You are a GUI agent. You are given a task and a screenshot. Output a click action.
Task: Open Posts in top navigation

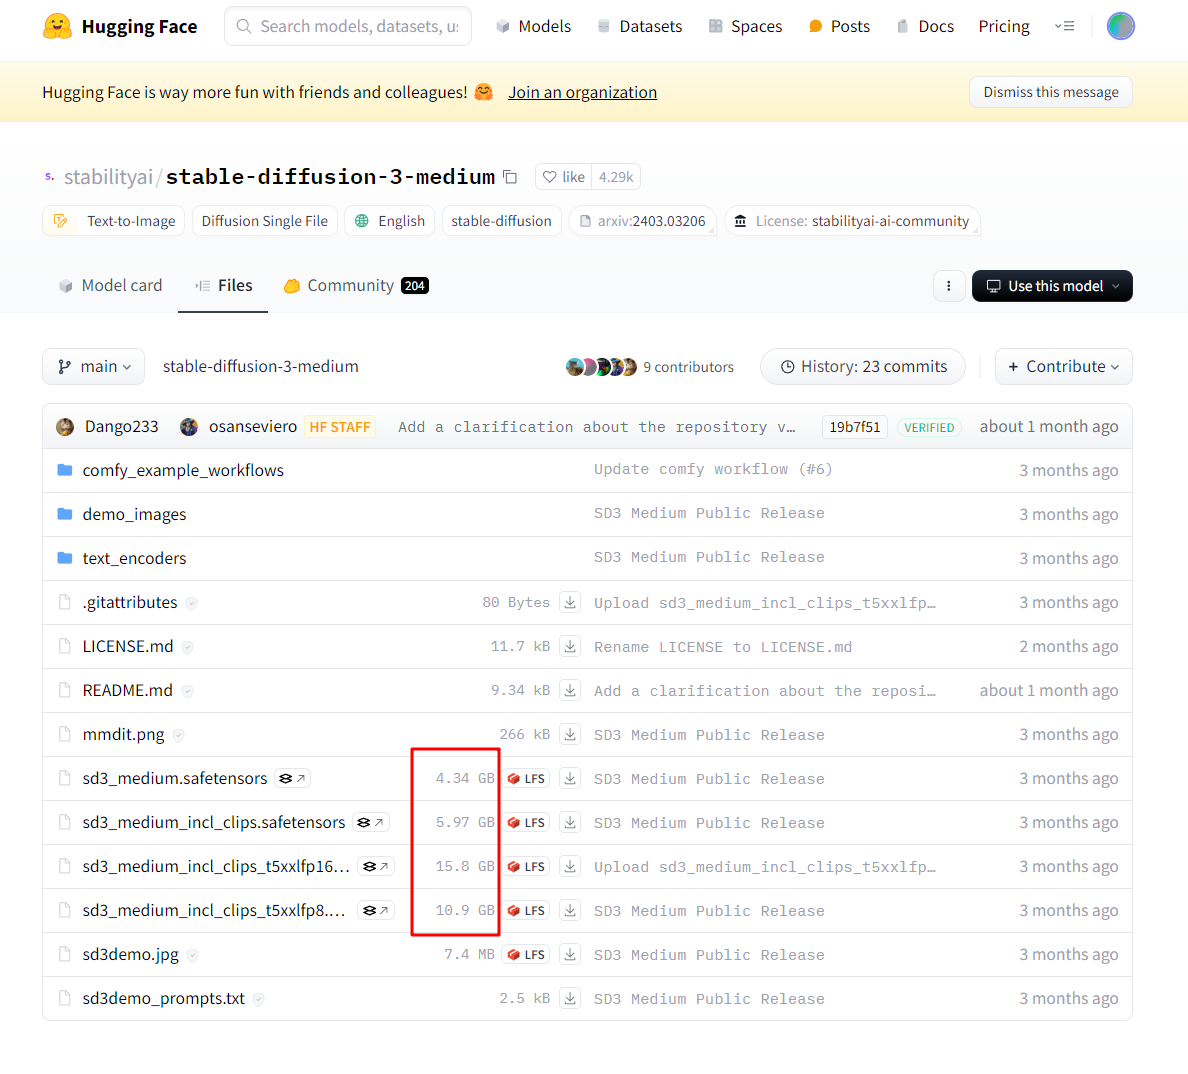pyautogui.click(x=839, y=27)
